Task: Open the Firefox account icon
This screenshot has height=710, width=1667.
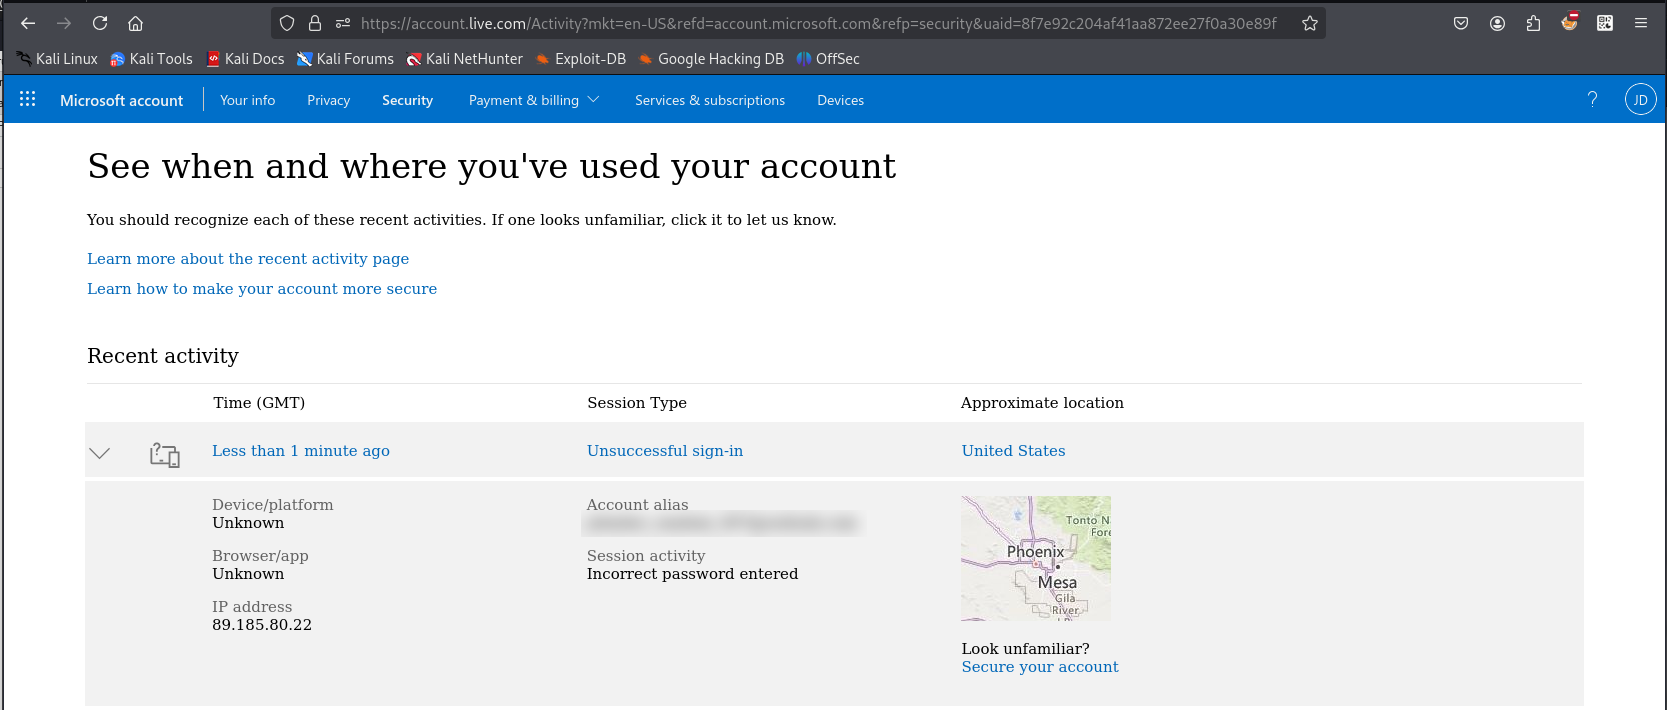Action: pyautogui.click(x=1497, y=23)
